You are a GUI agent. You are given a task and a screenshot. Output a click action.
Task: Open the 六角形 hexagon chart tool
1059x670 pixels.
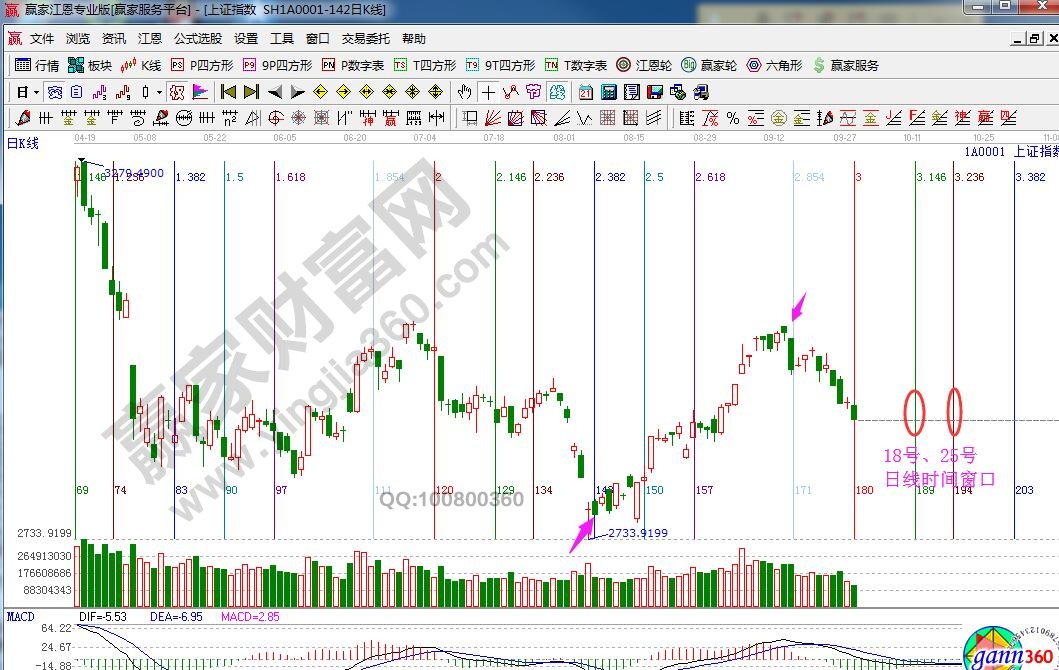[774, 65]
